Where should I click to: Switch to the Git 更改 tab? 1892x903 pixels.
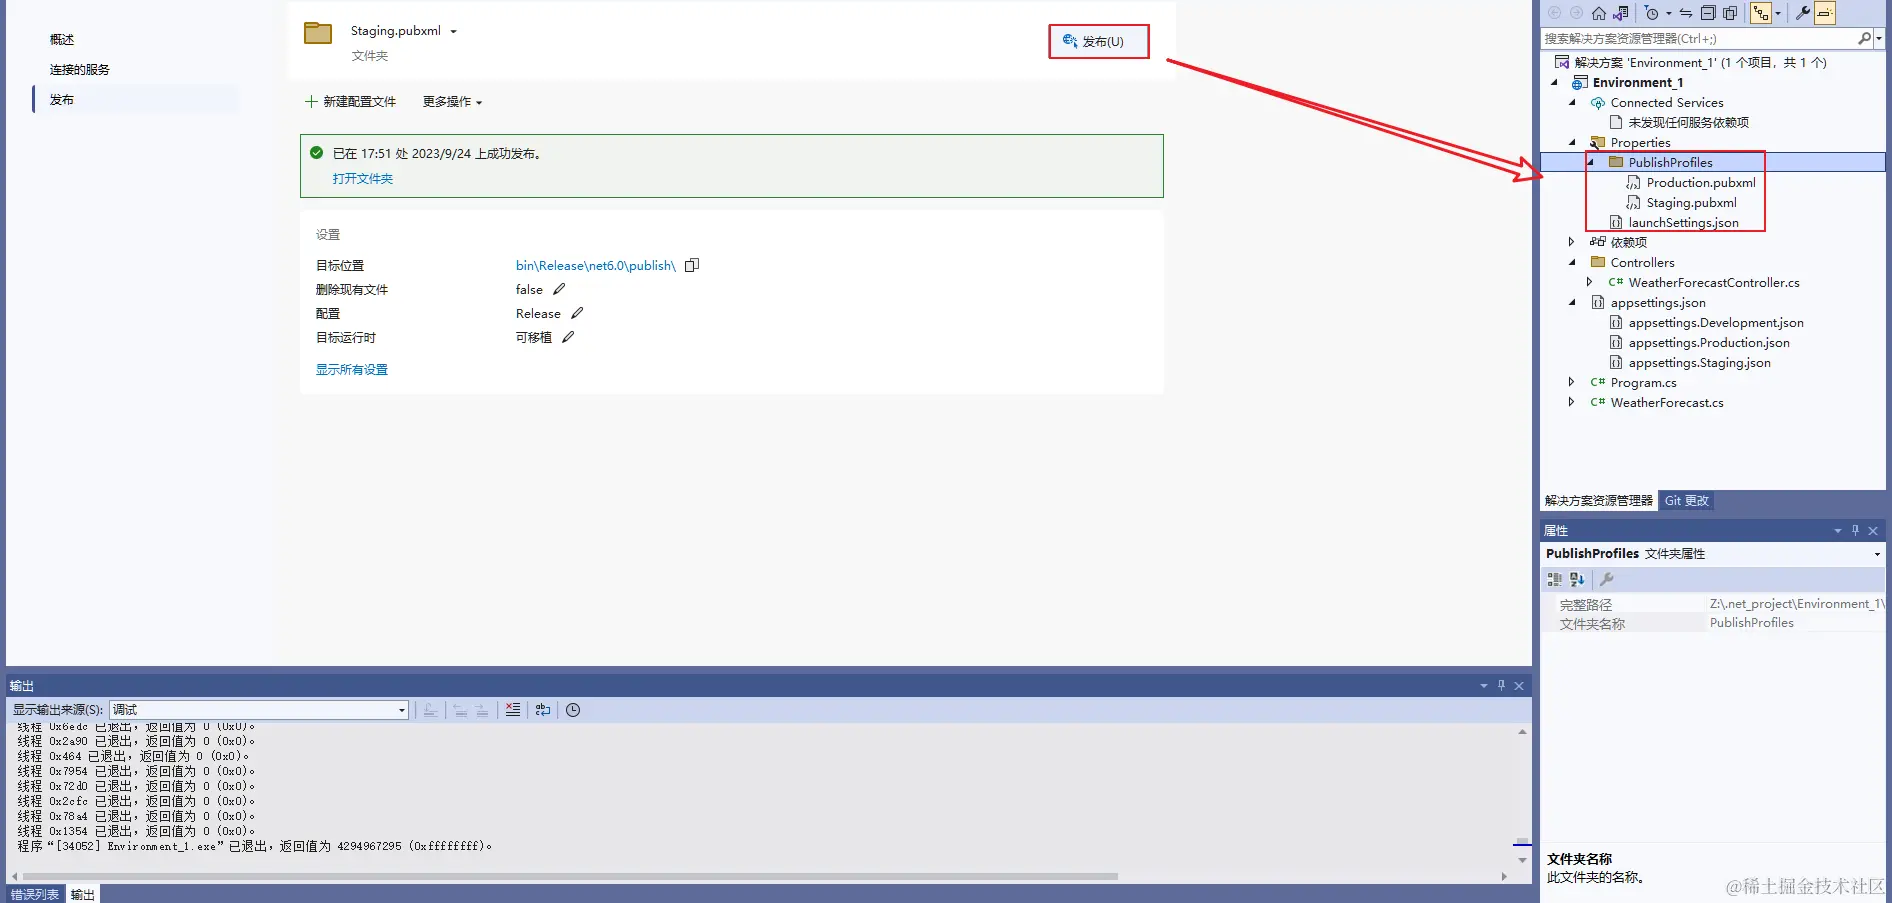pyautogui.click(x=1686, y=501)
